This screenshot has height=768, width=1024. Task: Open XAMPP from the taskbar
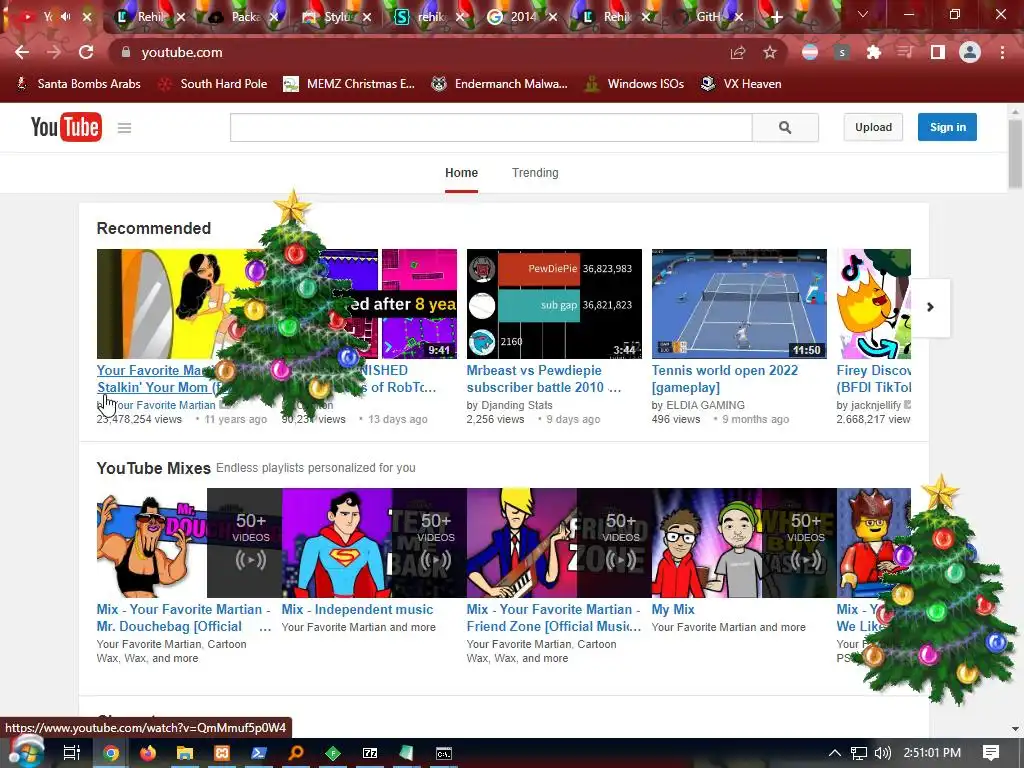222,753
